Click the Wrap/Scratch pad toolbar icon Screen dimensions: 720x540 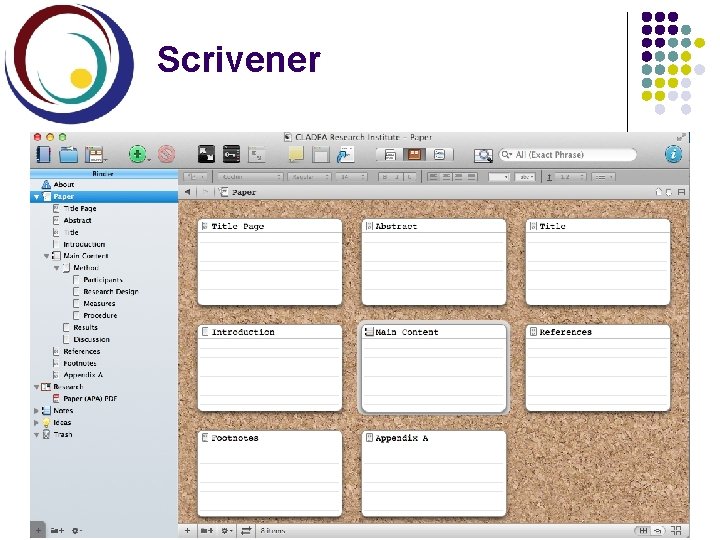(321, 155)
